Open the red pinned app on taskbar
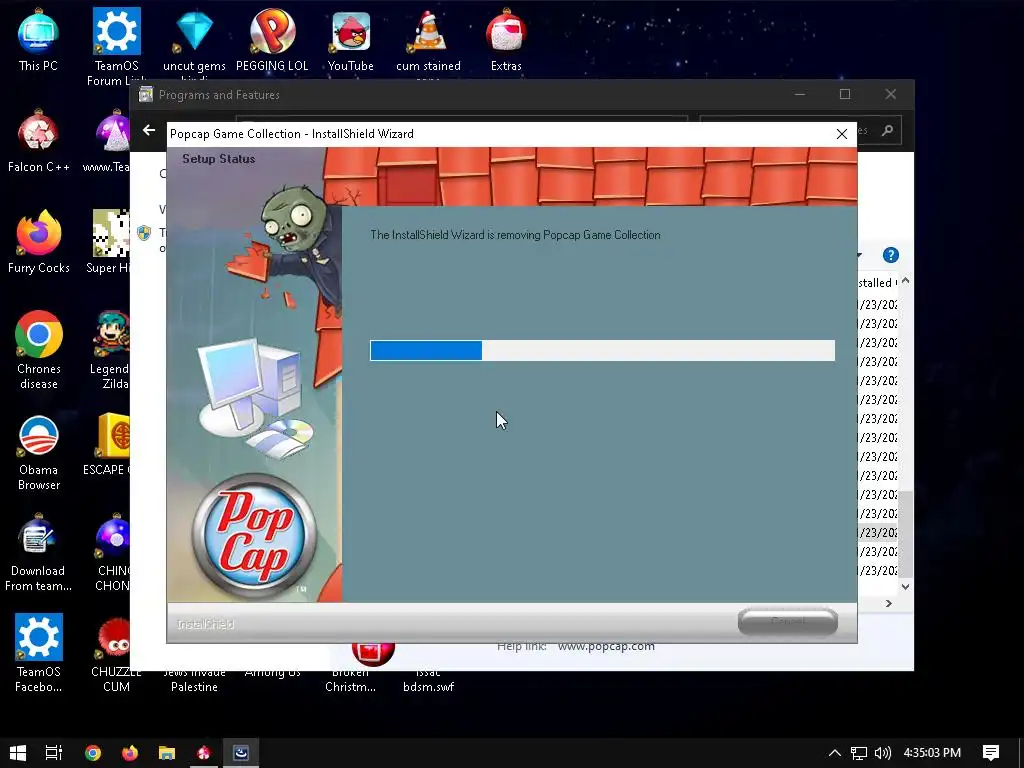The image size is (1024, 768). tap(204, 753)
